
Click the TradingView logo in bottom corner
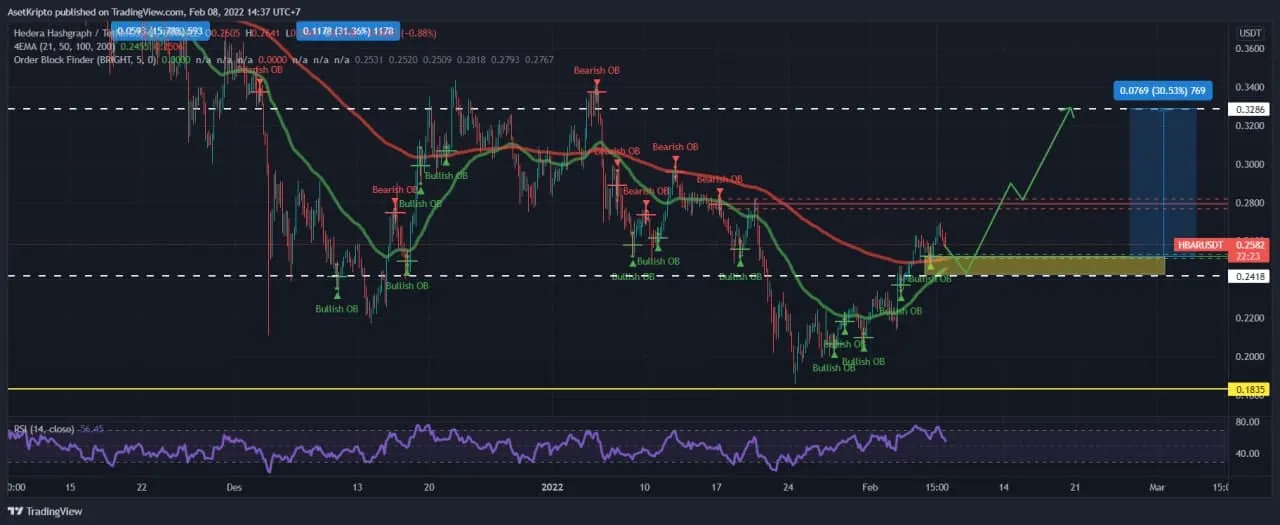pyautogui.click(x=46, y=512)
